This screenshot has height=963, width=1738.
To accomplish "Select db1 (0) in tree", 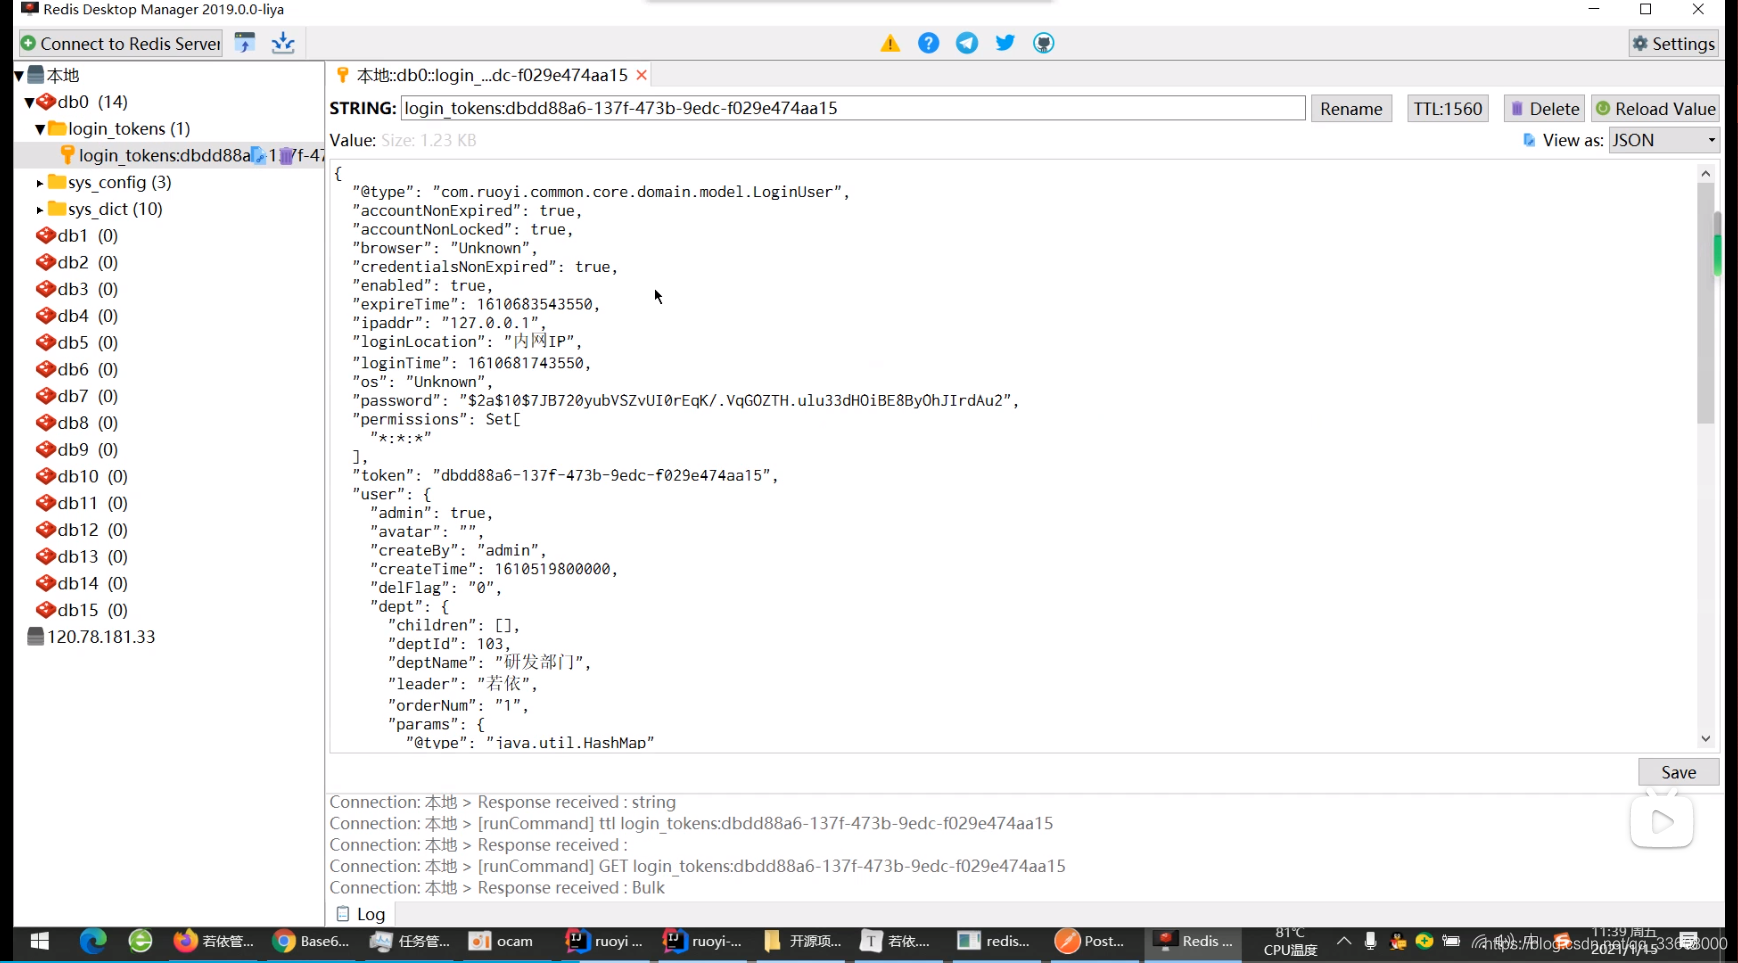I will 77,236.
